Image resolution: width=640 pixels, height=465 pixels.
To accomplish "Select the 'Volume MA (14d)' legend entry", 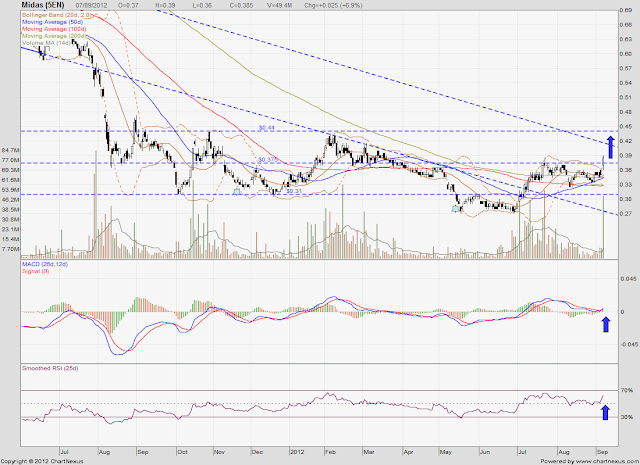I will click(x=46, y=43).
